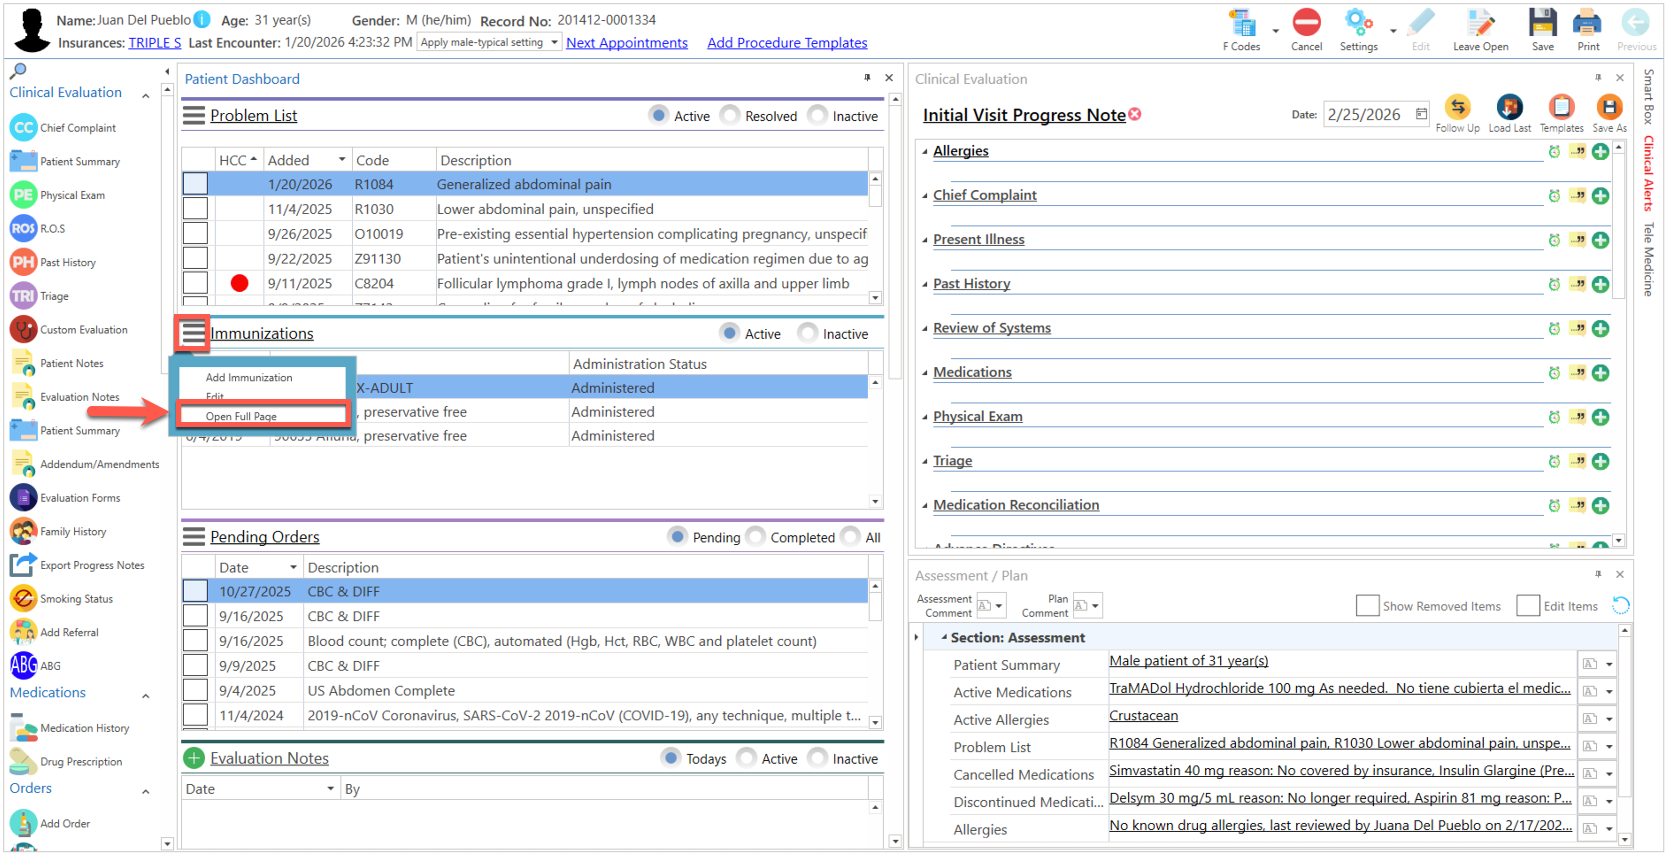Open the Crustacean active allergy link

coord(1143,716)
